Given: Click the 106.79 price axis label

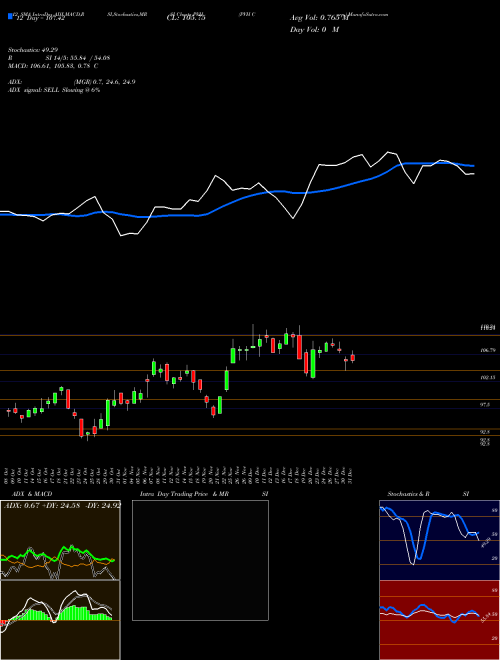Looking at the screenshot, I should click(488, 351).
